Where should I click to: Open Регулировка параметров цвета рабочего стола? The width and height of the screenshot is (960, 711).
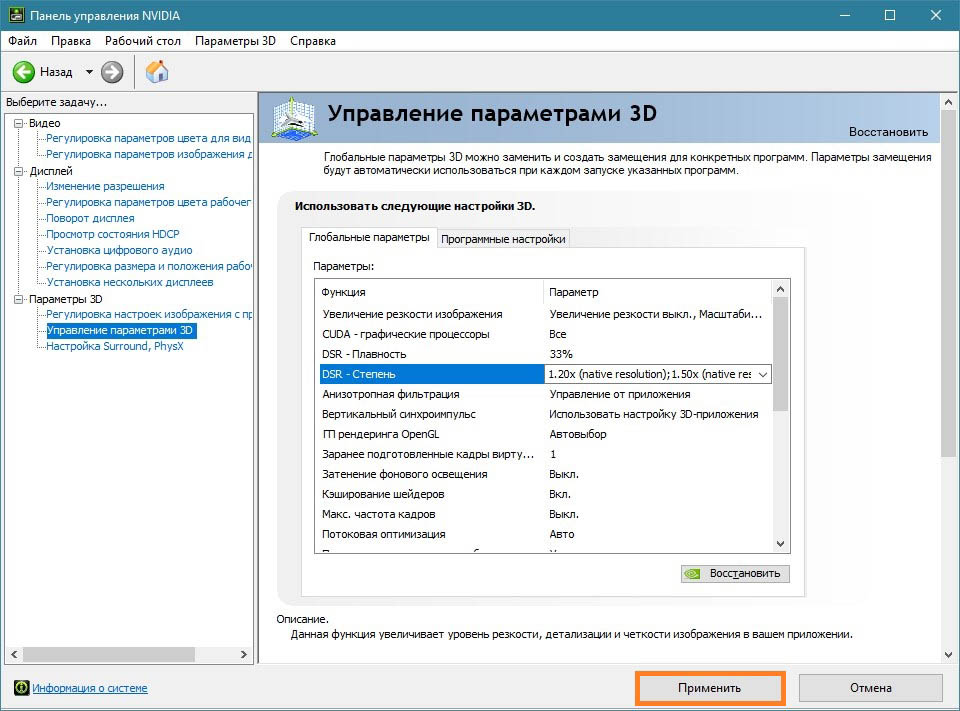[148, 202]
